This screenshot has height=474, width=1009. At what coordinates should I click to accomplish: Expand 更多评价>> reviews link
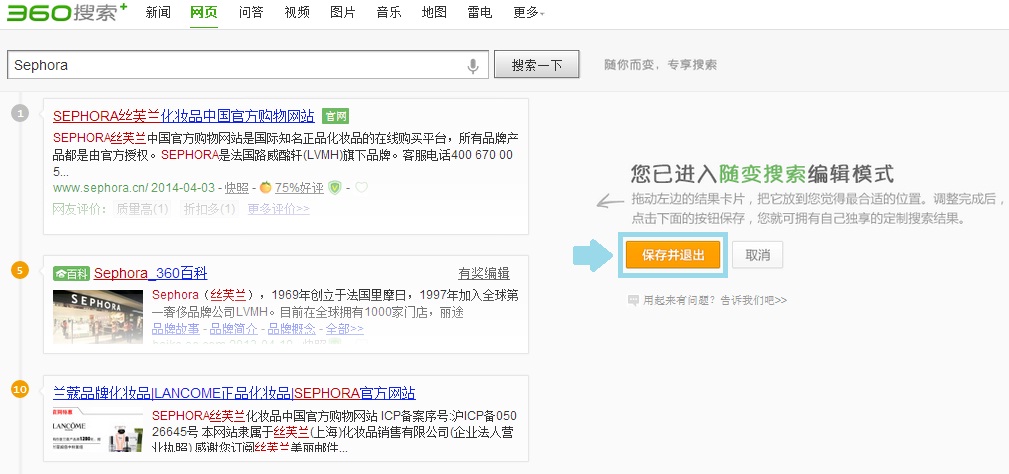[278, 209]
